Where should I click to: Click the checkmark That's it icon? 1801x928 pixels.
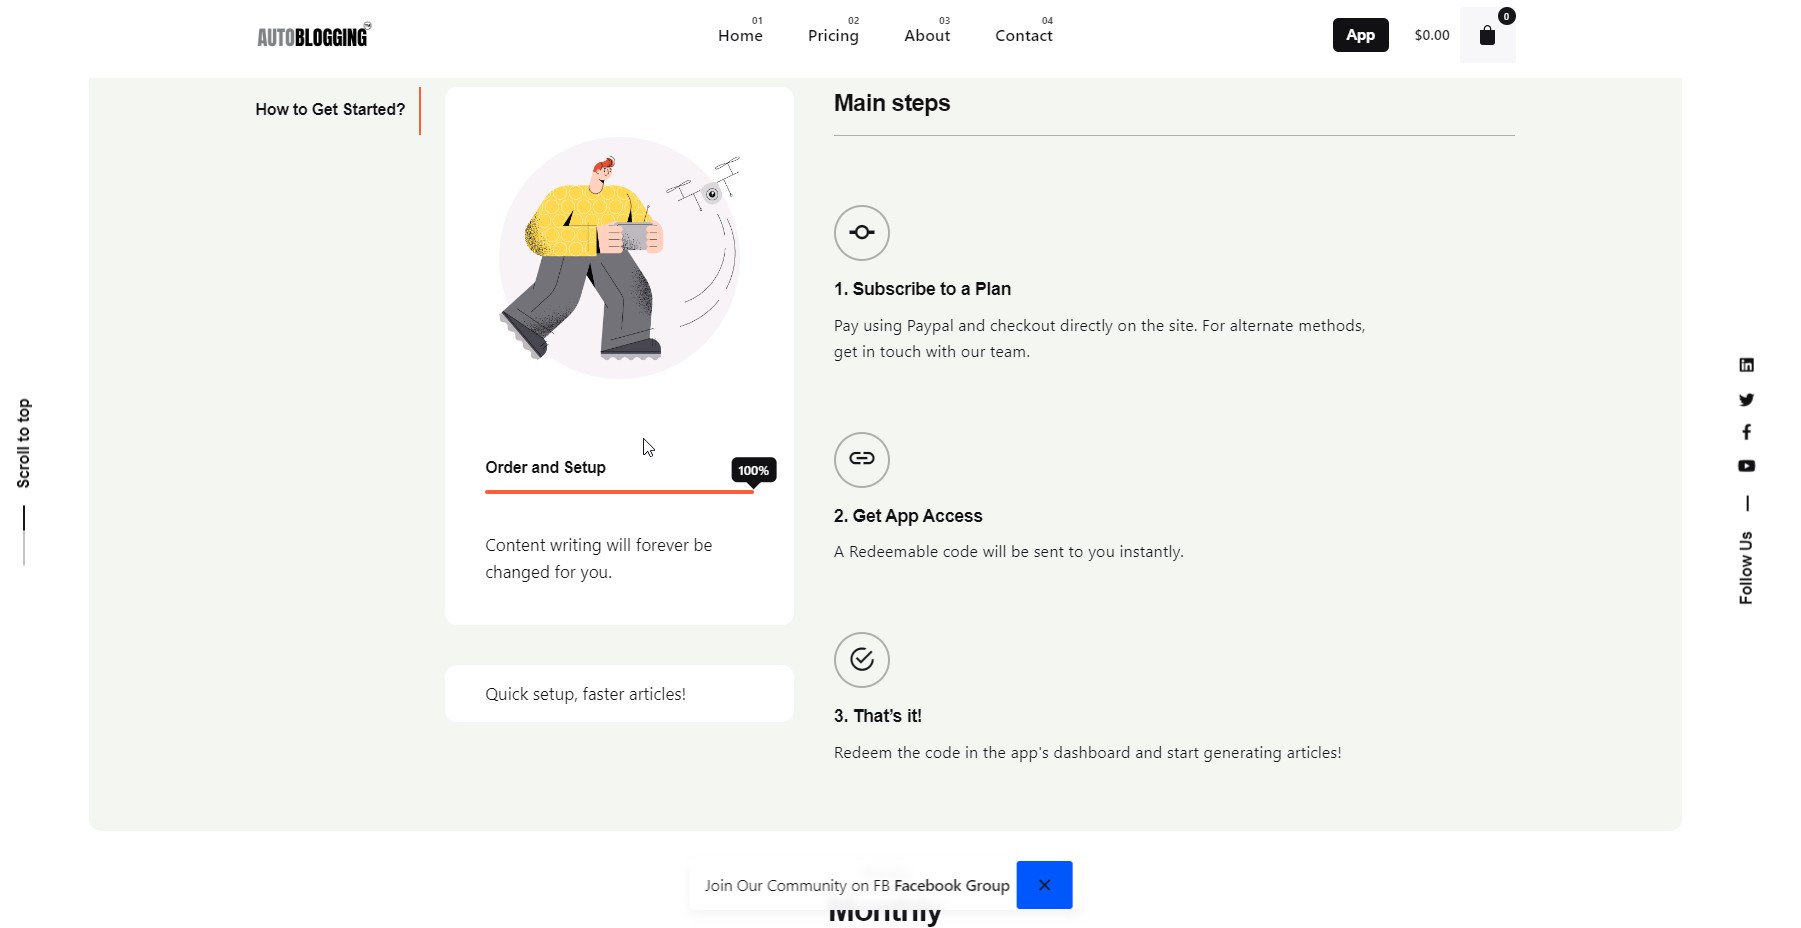(862, 660)
